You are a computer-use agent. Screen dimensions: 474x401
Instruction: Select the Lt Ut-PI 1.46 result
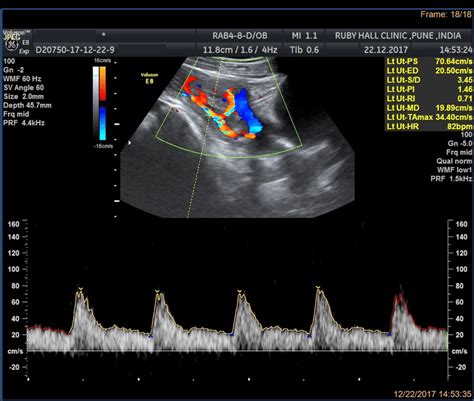click(429, 89)
